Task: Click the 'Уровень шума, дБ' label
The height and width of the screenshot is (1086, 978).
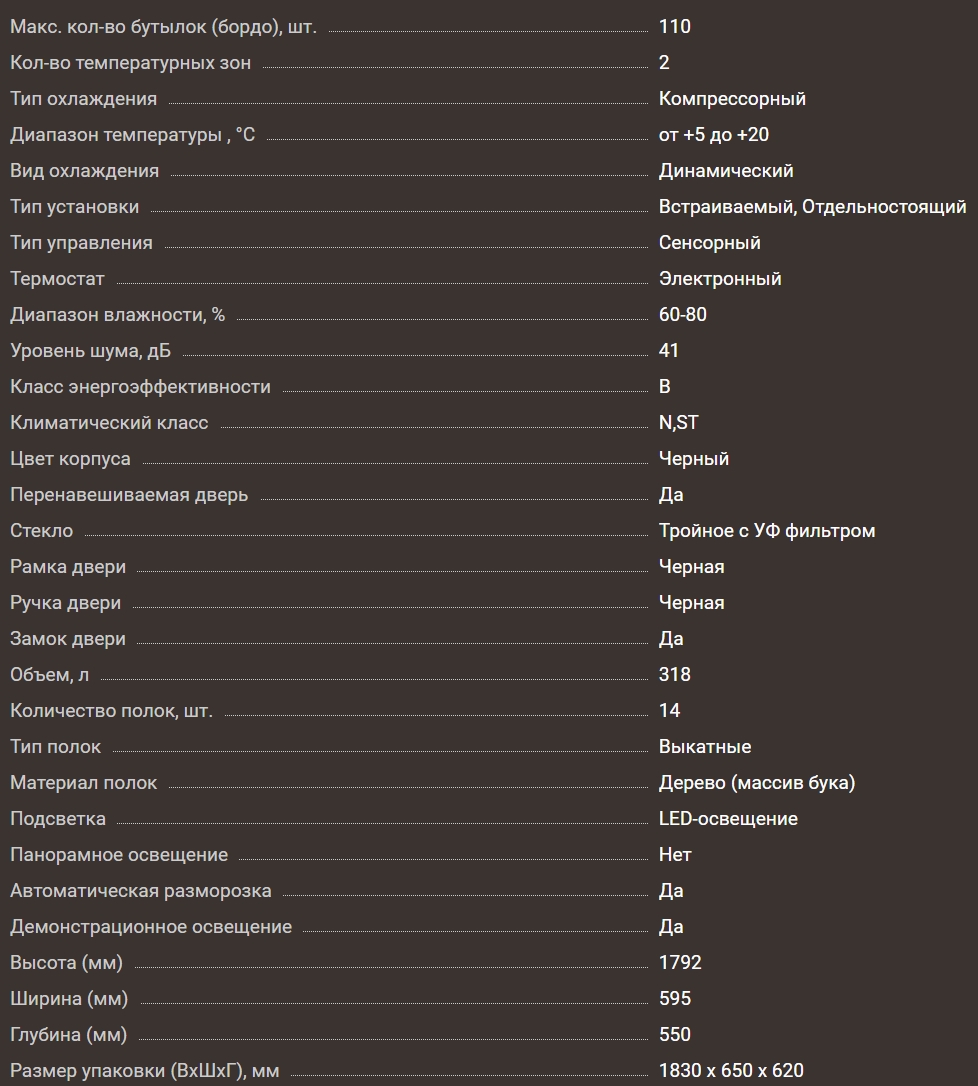Action: pos(97,351)
